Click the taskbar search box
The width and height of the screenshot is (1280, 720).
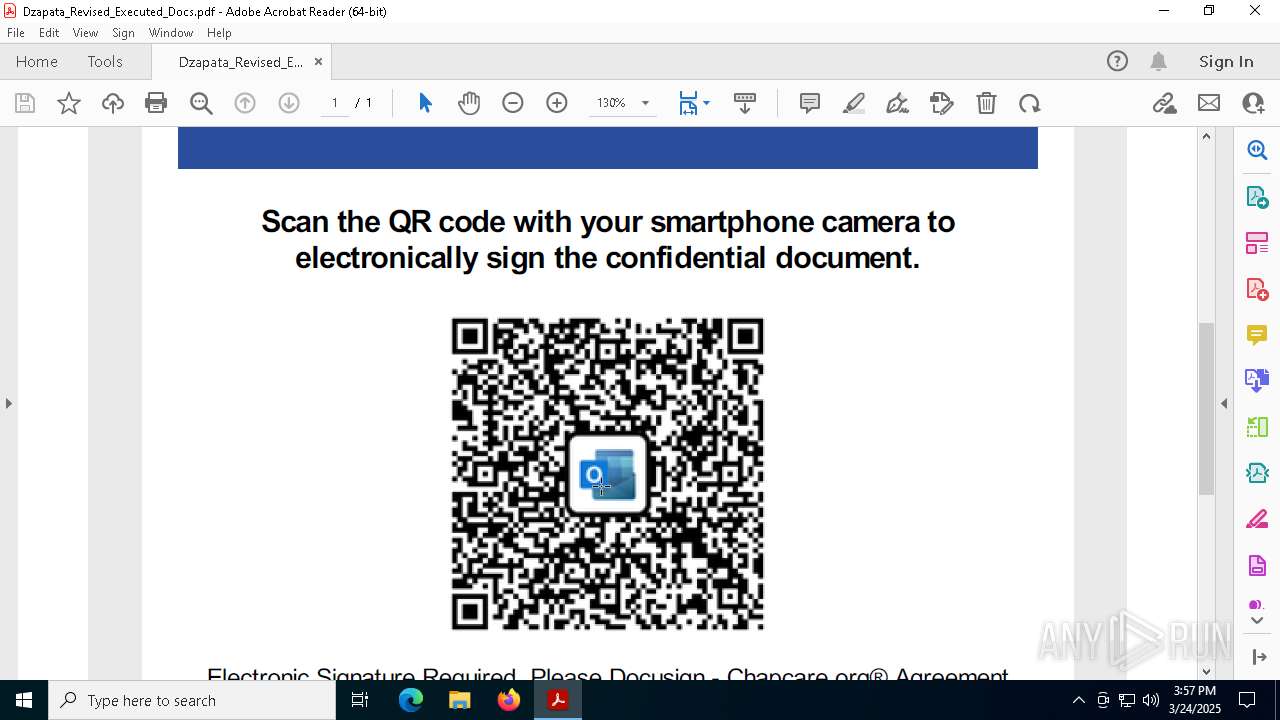[x=192, y=700]
